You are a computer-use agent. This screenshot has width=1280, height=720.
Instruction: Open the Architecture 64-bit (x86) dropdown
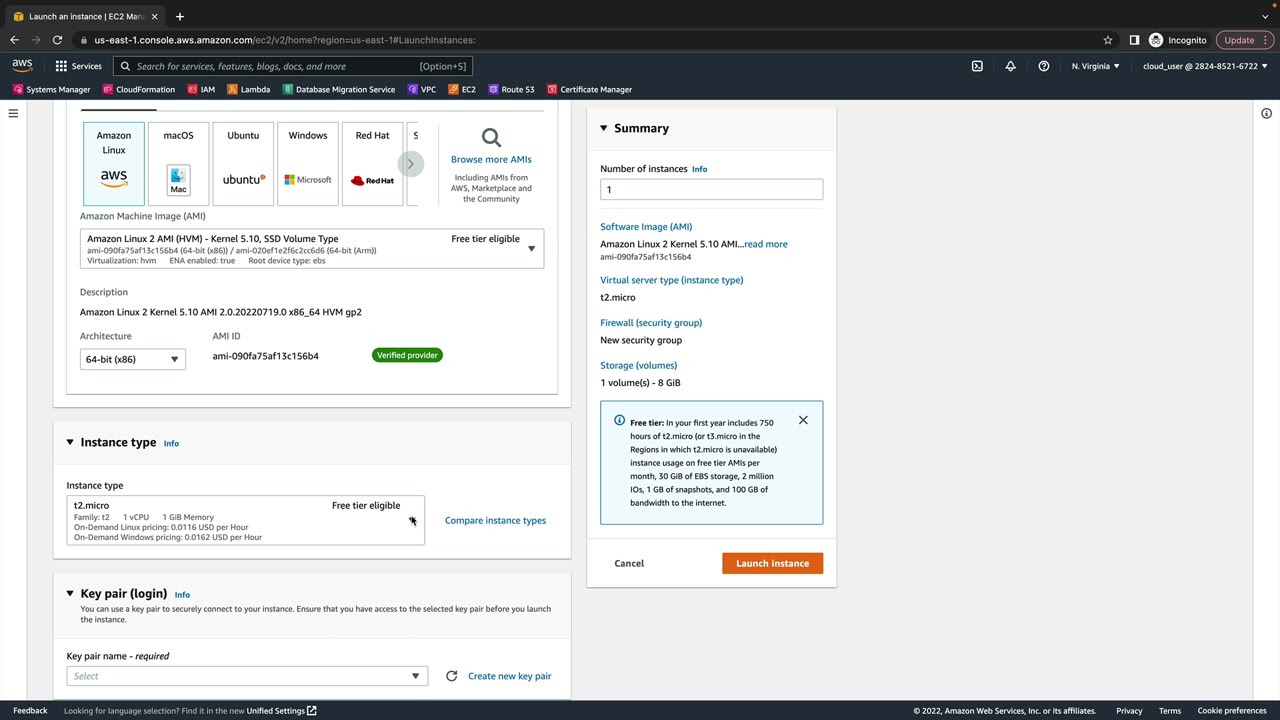coord(132,359)
